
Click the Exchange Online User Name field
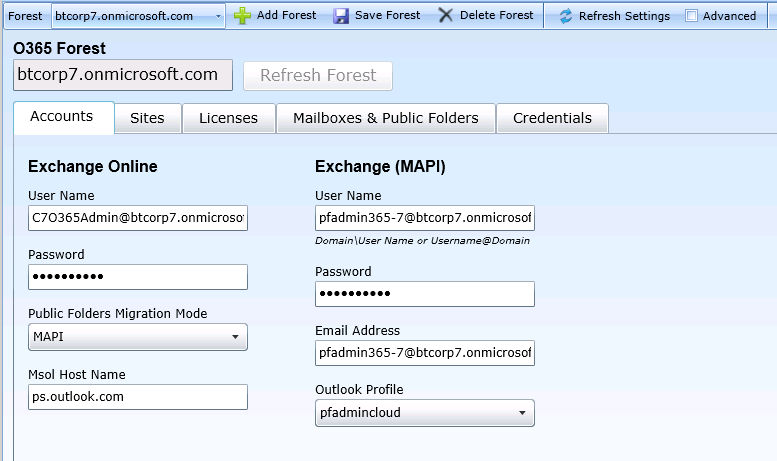(x=138, y=218)
